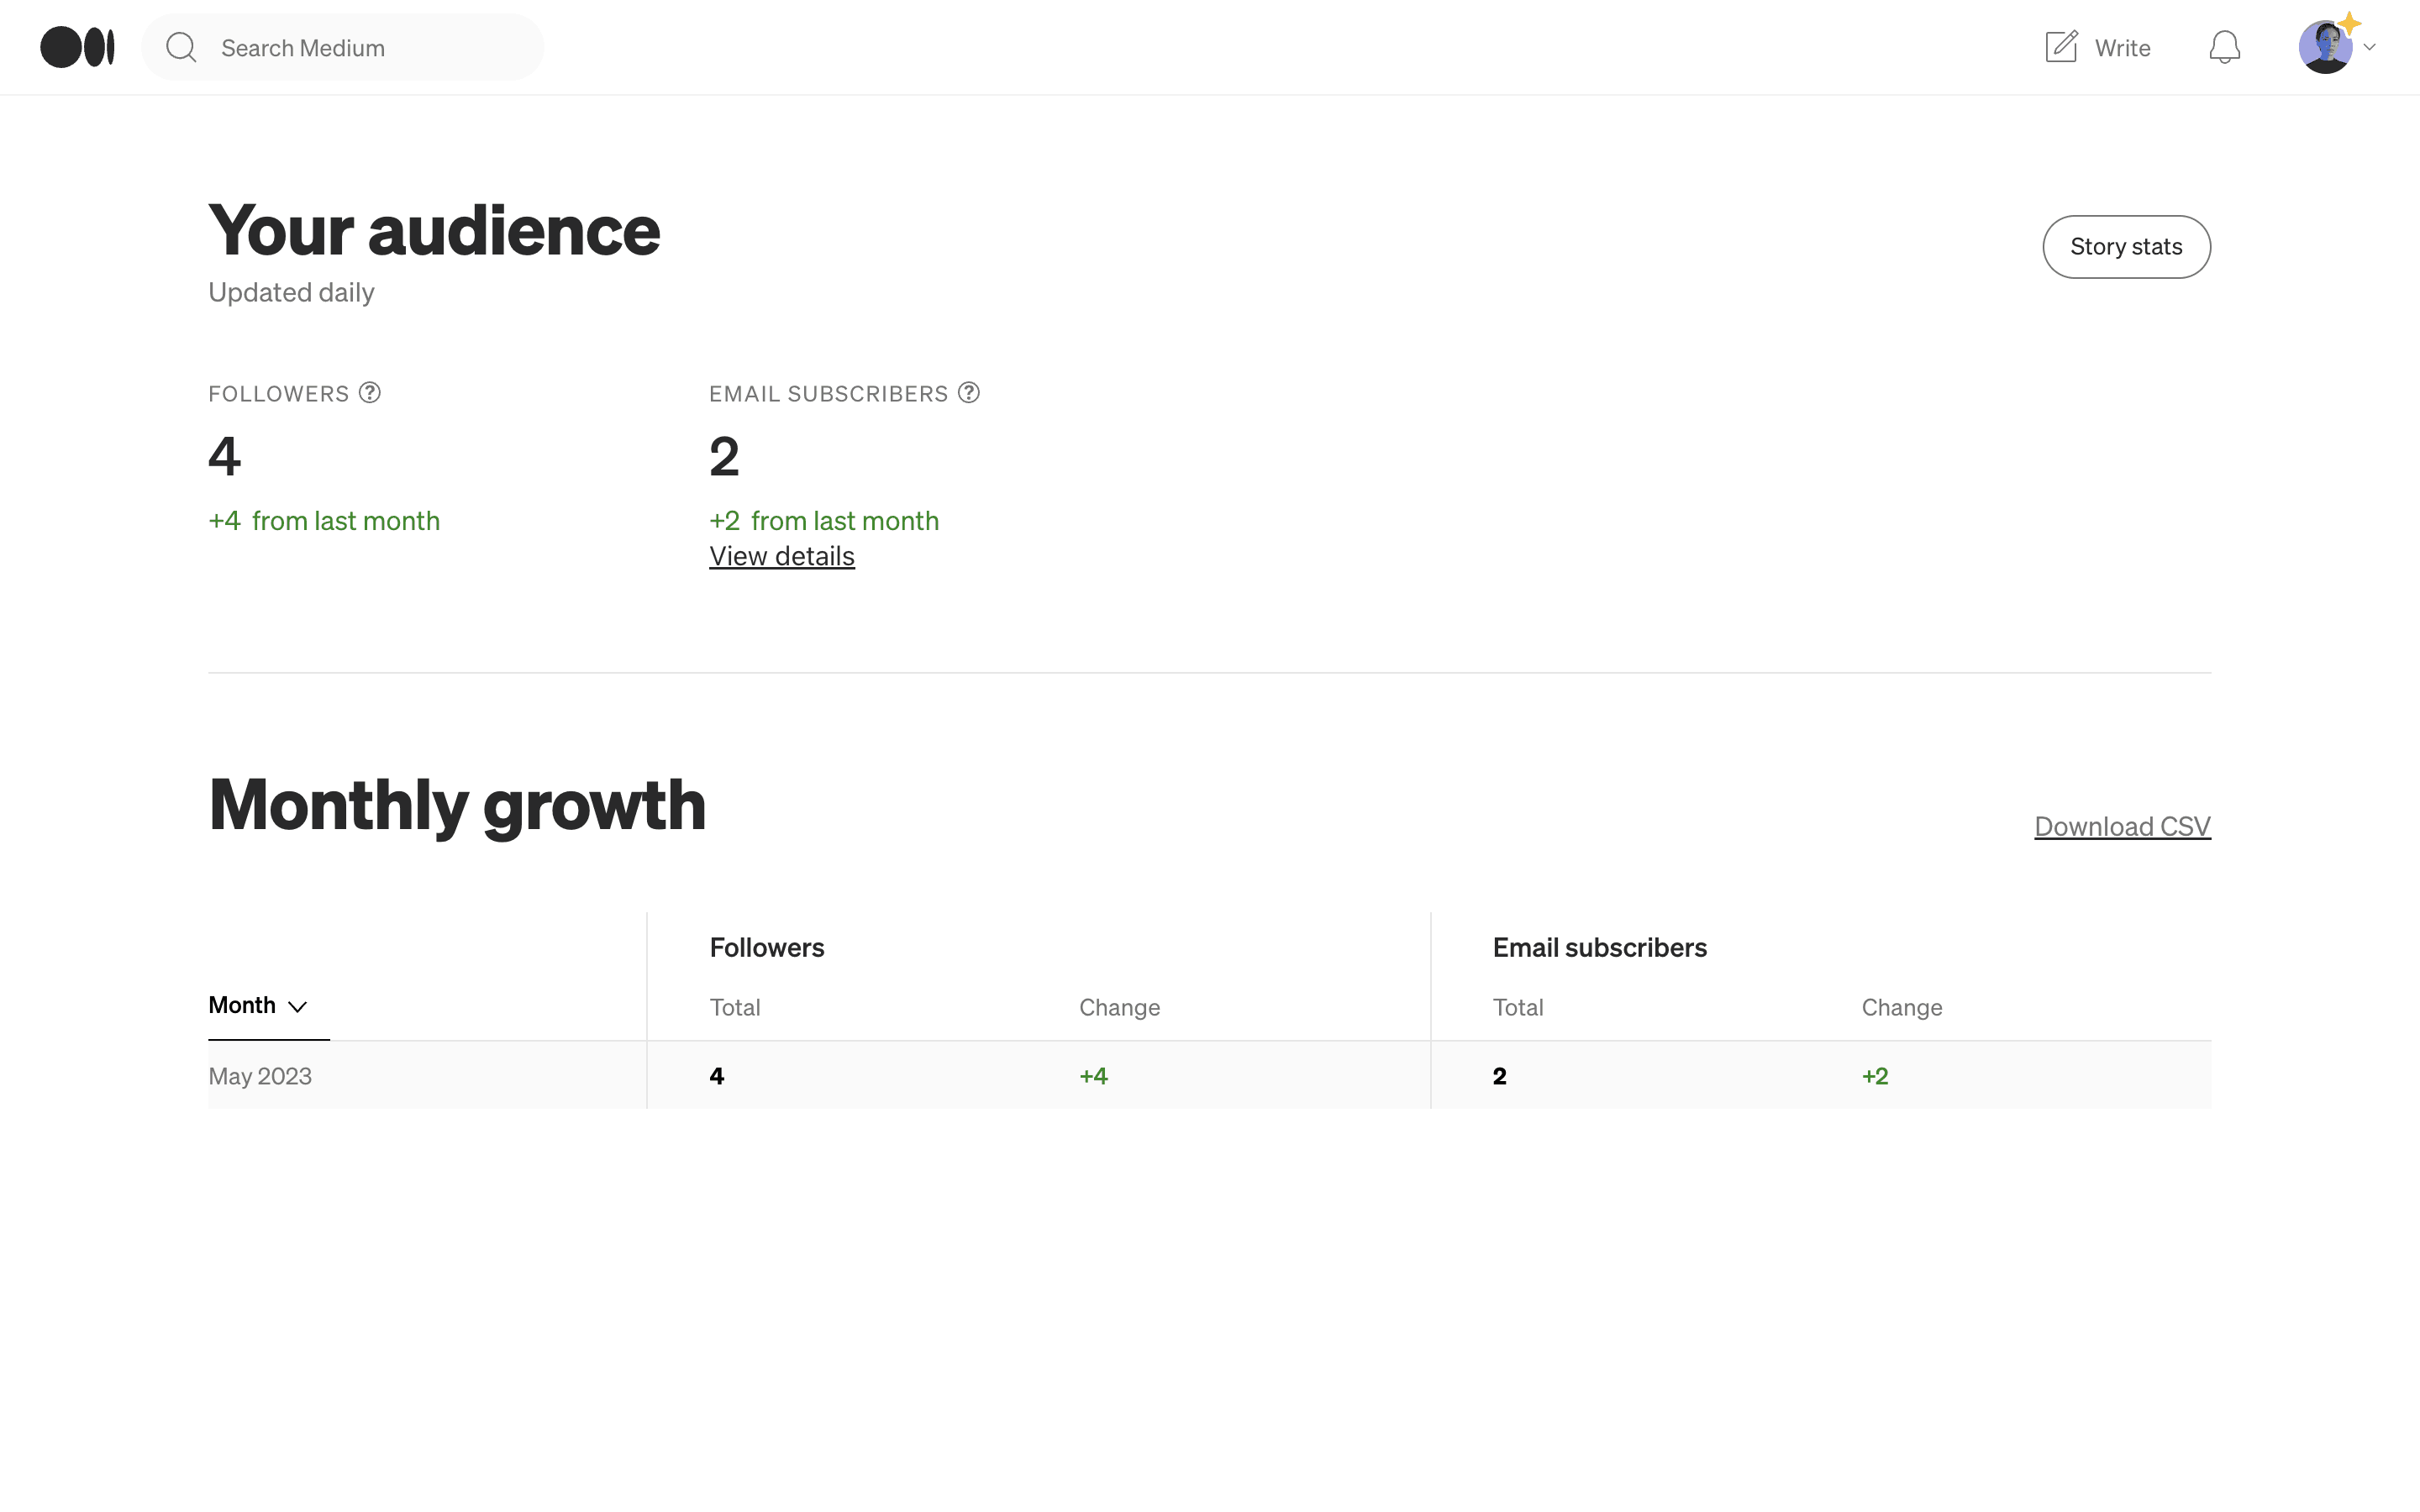Click the search magnifier icon

point(181,47)
